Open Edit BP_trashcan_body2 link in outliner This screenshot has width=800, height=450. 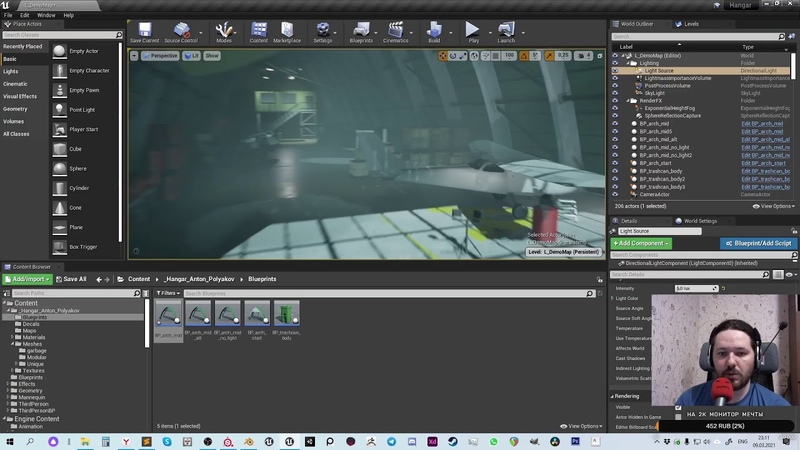[x=765, y=179]
